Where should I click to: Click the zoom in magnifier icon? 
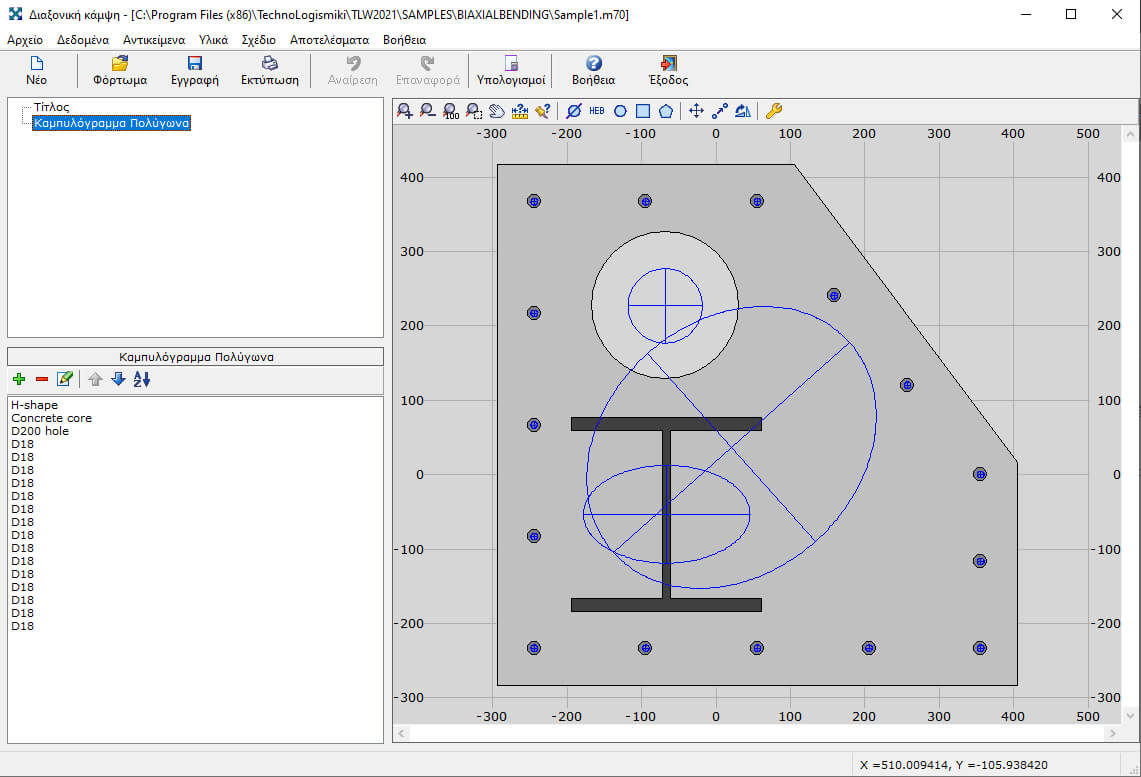pyautogui.click(x=405, y=111)
